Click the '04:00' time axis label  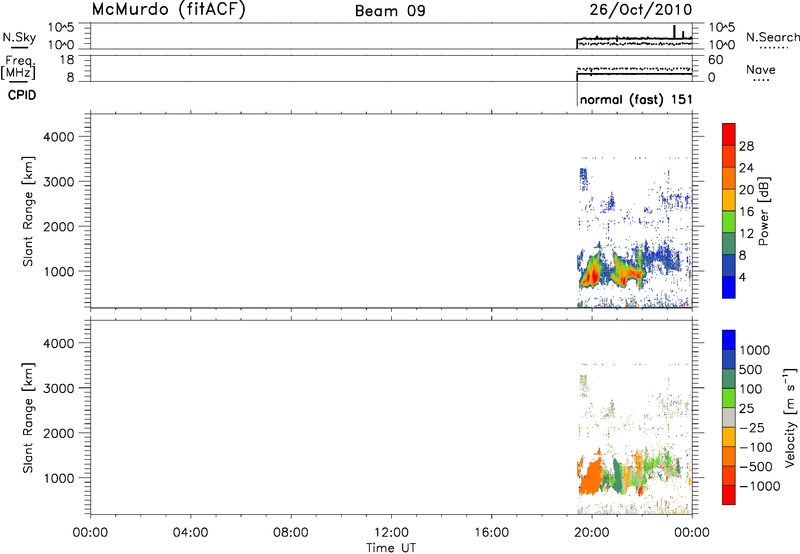coord(191,533)
